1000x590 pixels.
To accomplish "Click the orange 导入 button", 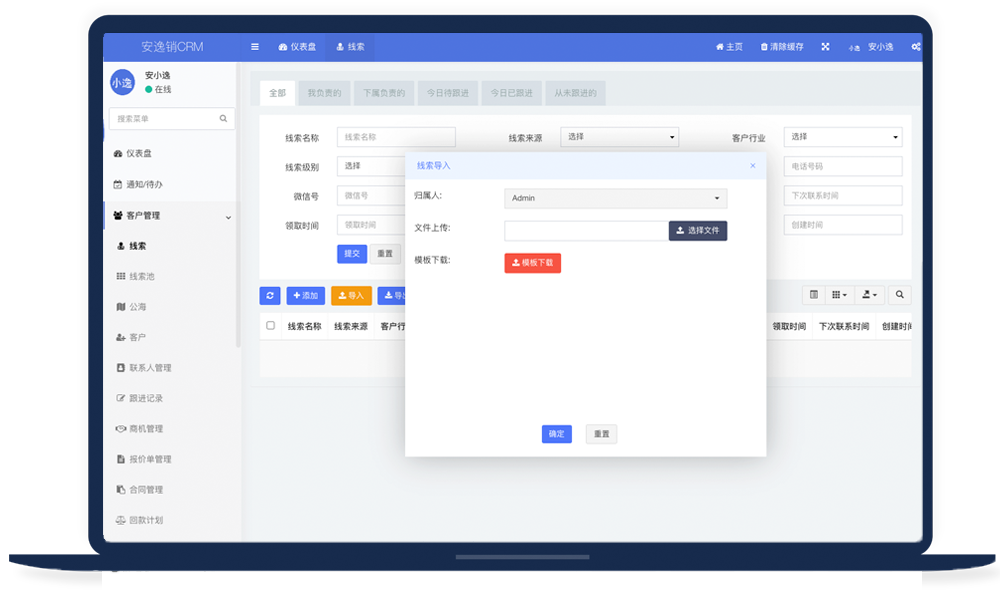I will point(351,296).
